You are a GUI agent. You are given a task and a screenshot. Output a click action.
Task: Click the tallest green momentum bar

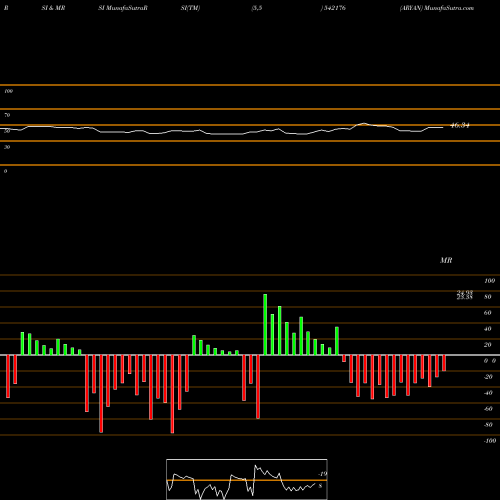(x=265, y=324)
